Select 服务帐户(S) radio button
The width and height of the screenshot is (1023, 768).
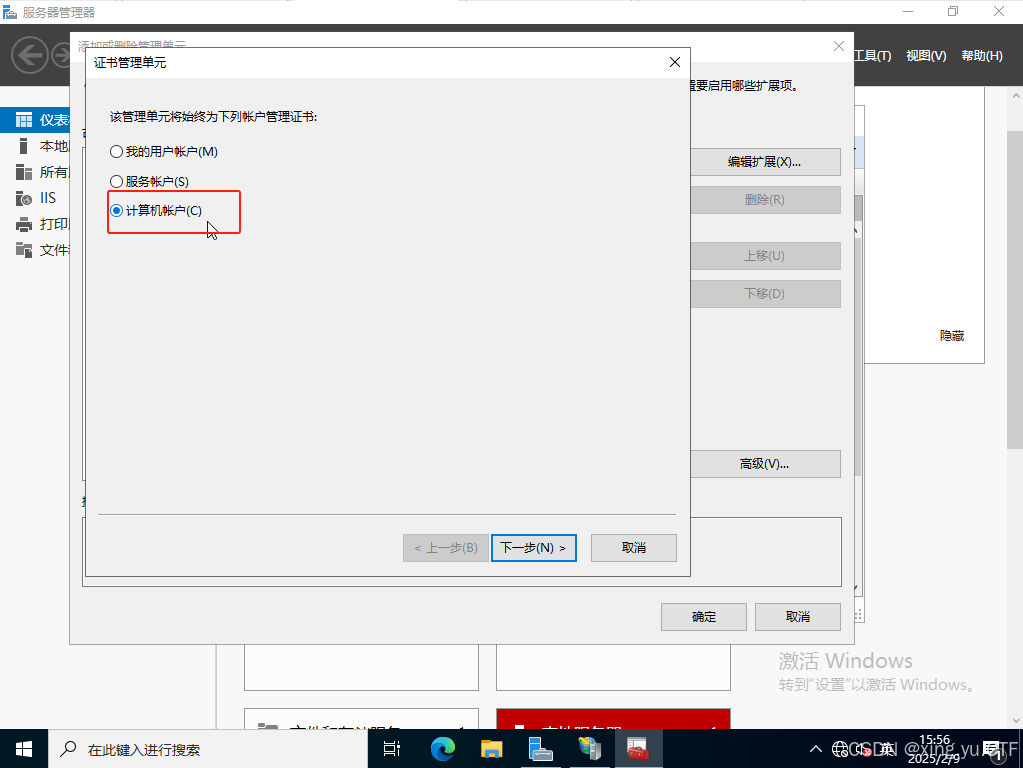coord(116,182)
